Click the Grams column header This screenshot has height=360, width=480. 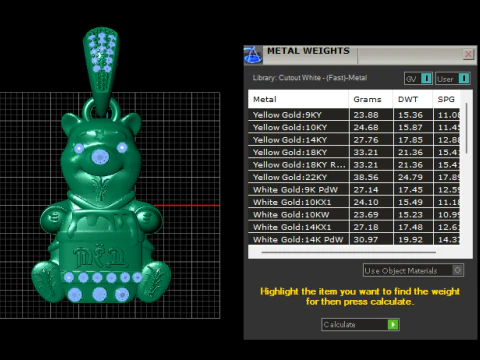click(371, 99)
